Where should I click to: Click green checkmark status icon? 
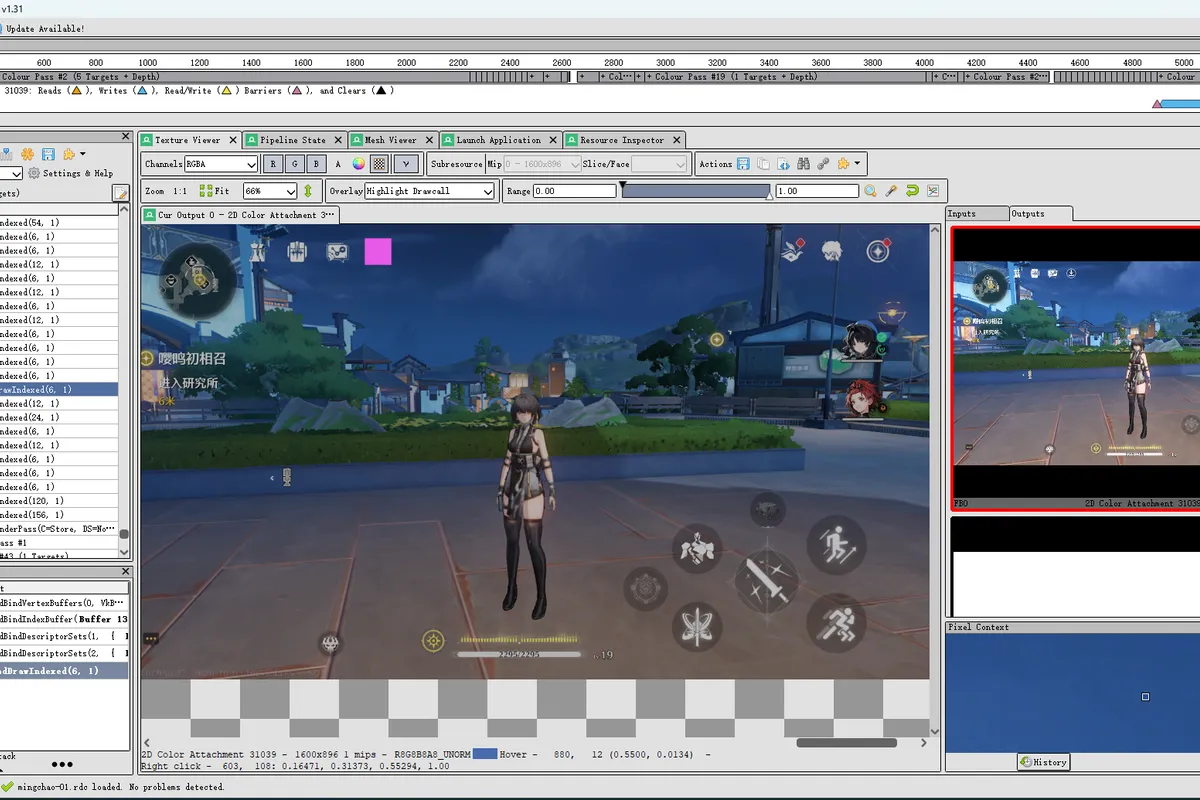click(8, 787)
